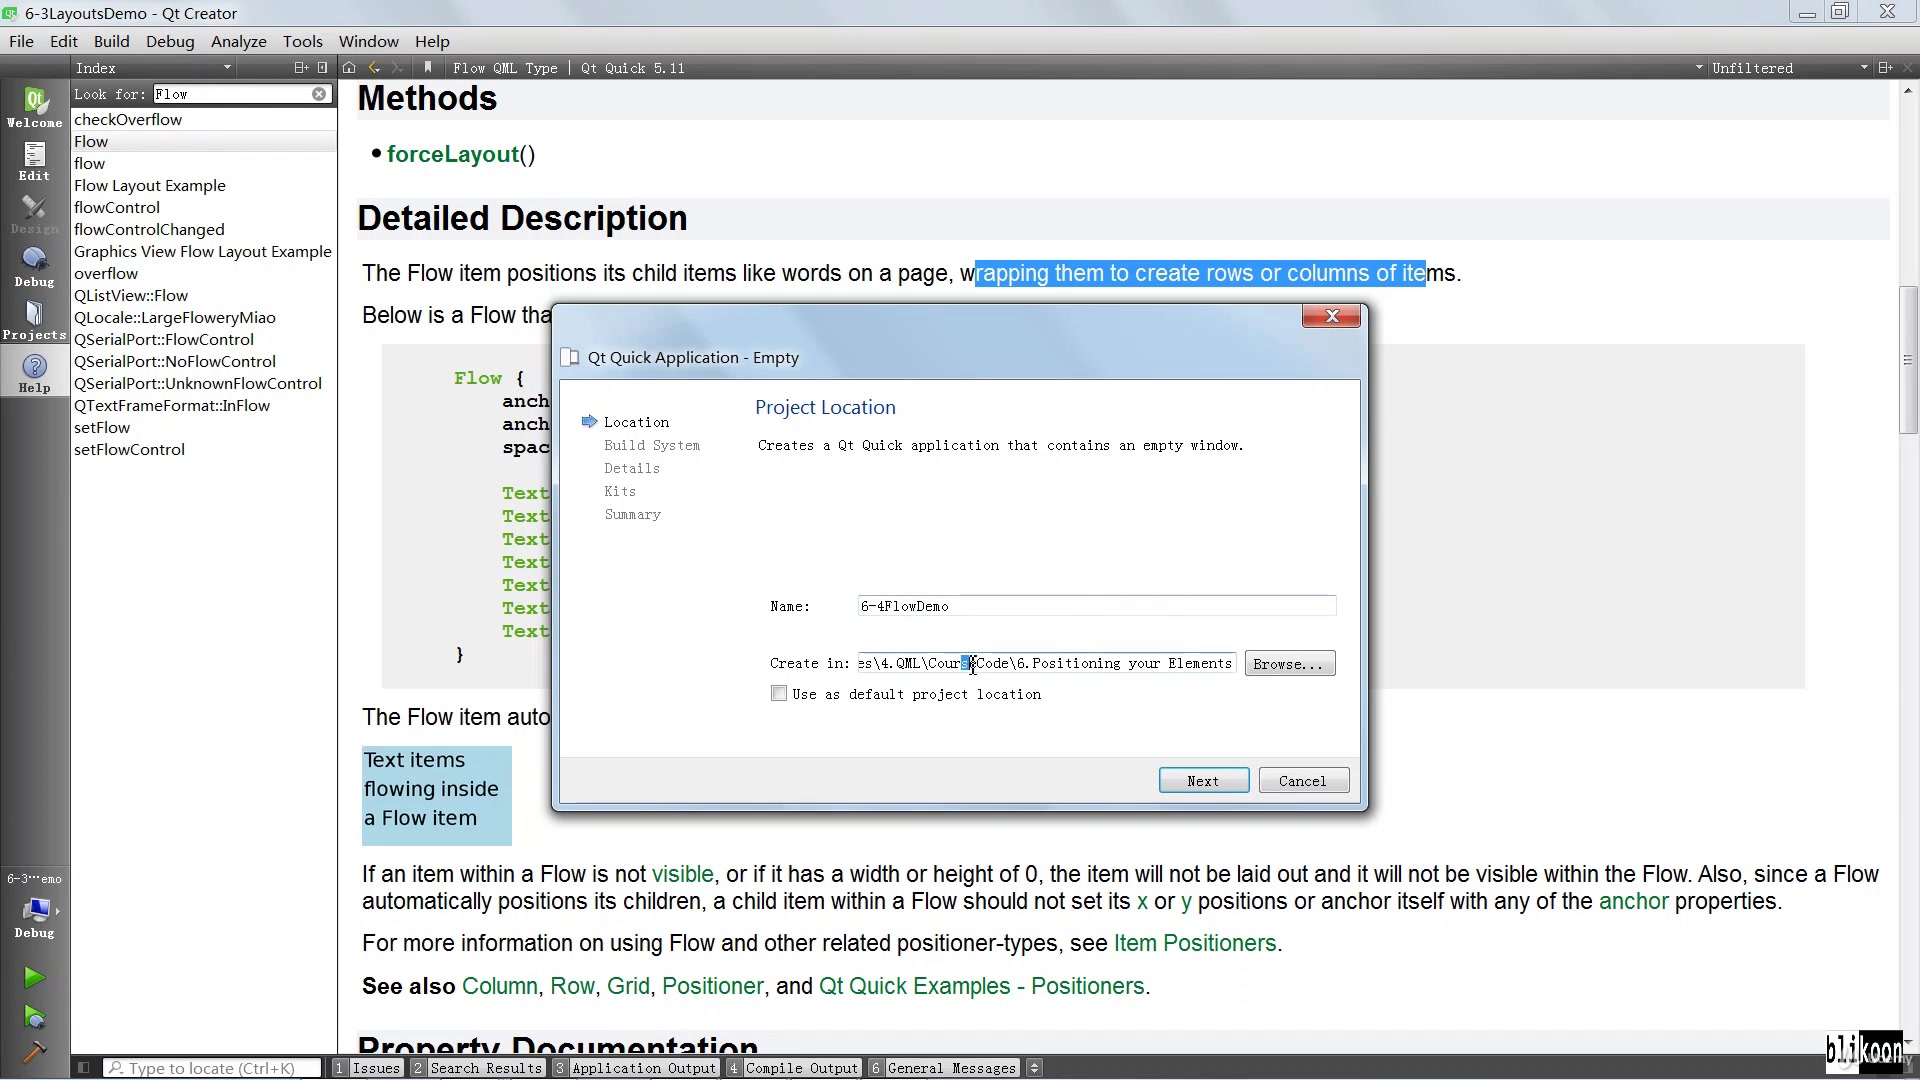Viewport: 1920px width, 1080px height.
Task: Expand the output panes selector arrows
Action: click(1035, 1068)
